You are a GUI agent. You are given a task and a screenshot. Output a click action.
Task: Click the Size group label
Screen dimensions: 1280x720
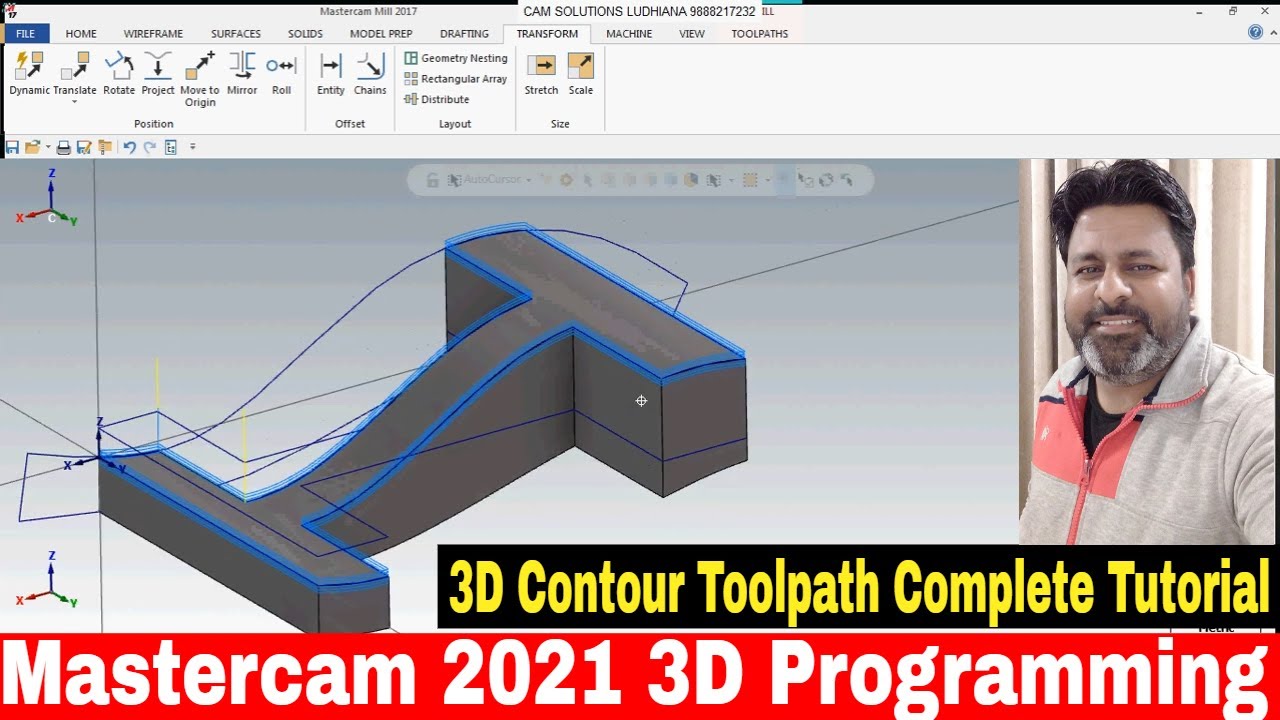[560, 124]
